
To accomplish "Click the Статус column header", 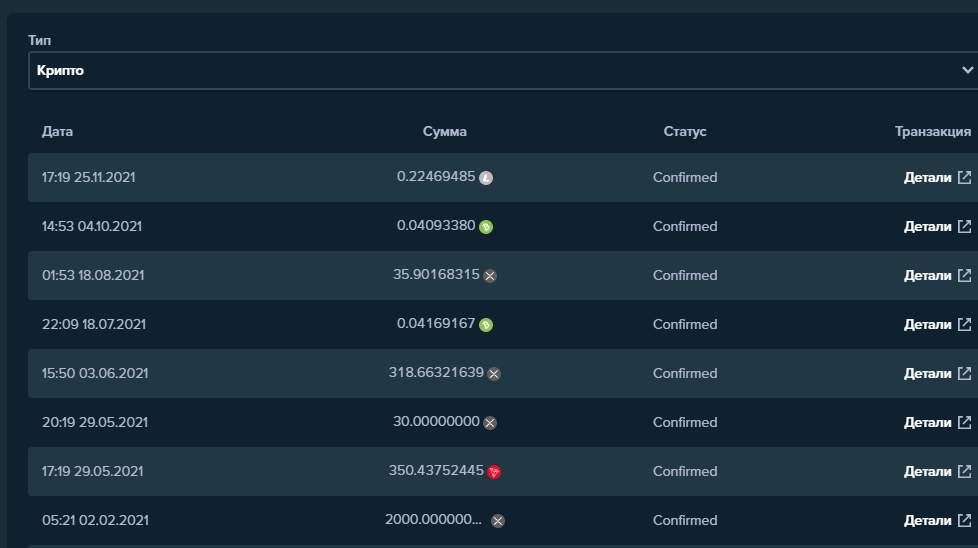I will tap(685, 131).
